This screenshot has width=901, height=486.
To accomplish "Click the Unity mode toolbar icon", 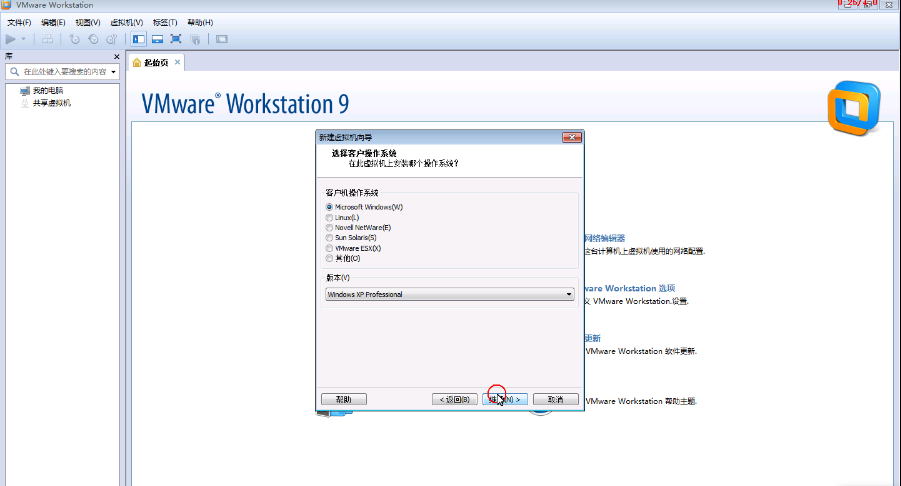I will point(195,39).
